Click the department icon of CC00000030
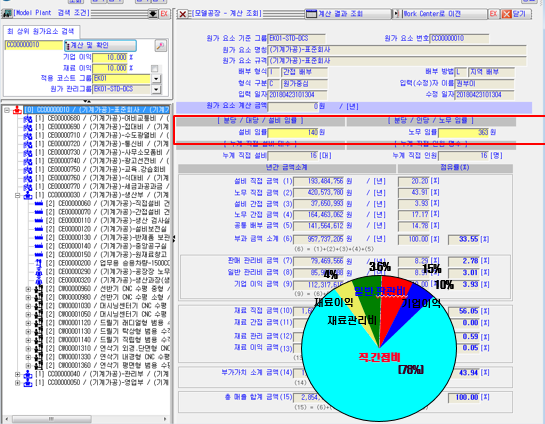The width and height of the screenshot is (545, 424). [x=27, y=195]
